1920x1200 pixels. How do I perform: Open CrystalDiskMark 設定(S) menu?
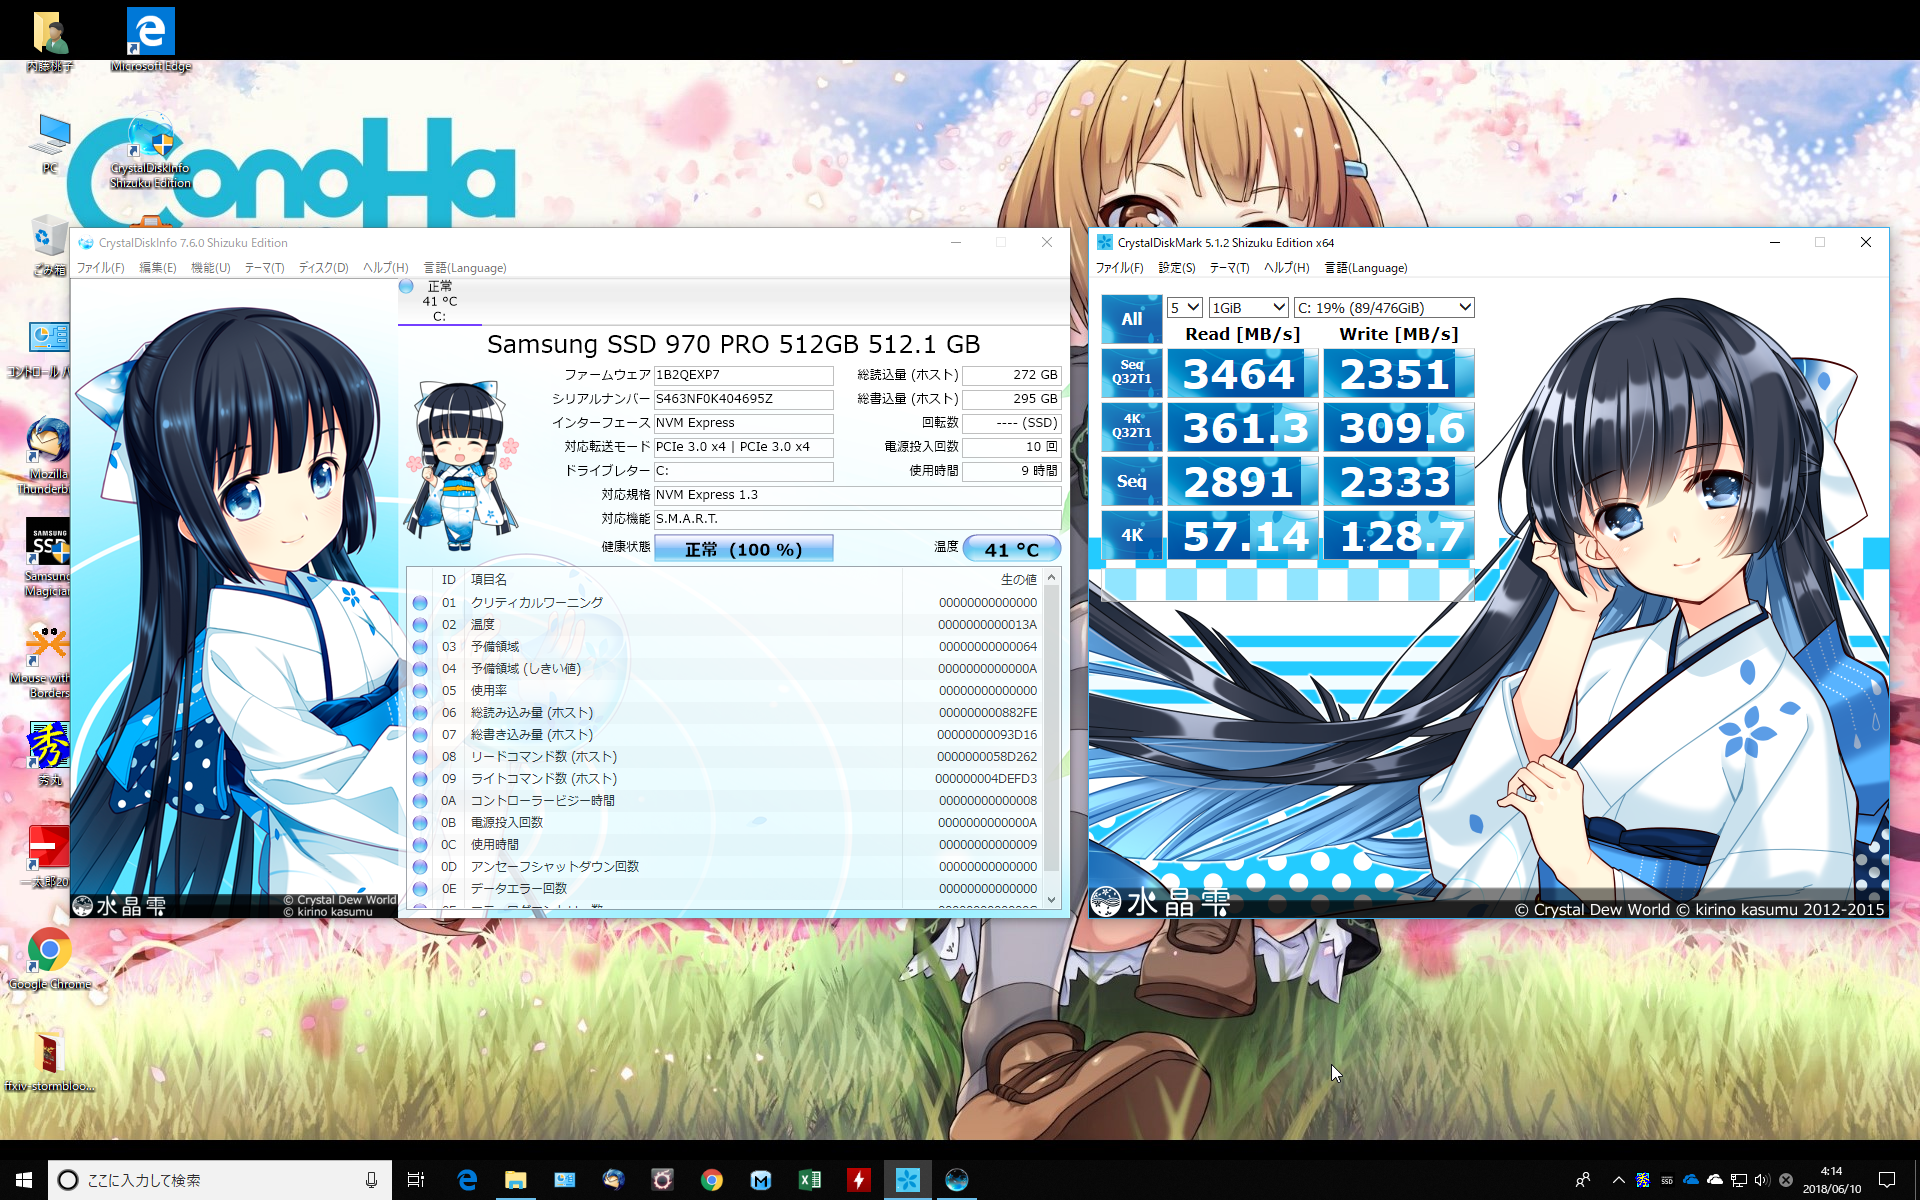(1176, 268)
